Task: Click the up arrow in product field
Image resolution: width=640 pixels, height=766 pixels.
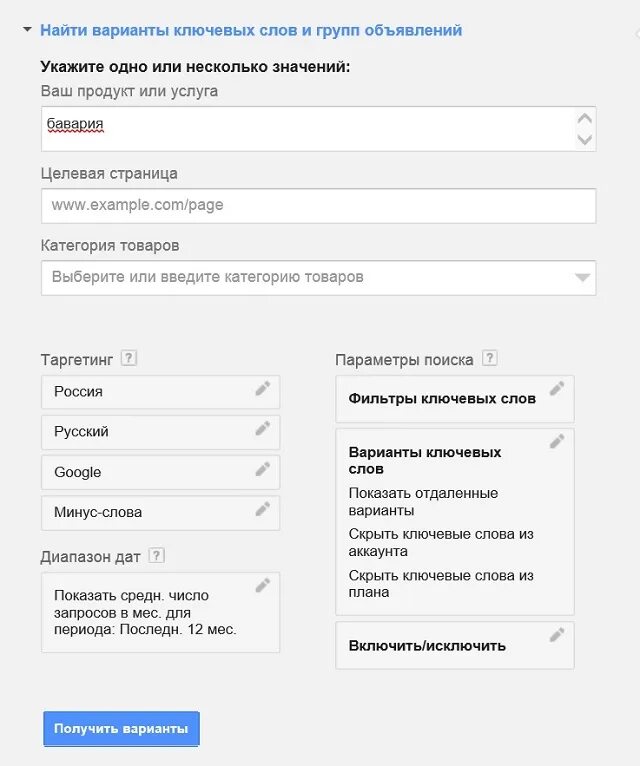Action: pos(585,119)
